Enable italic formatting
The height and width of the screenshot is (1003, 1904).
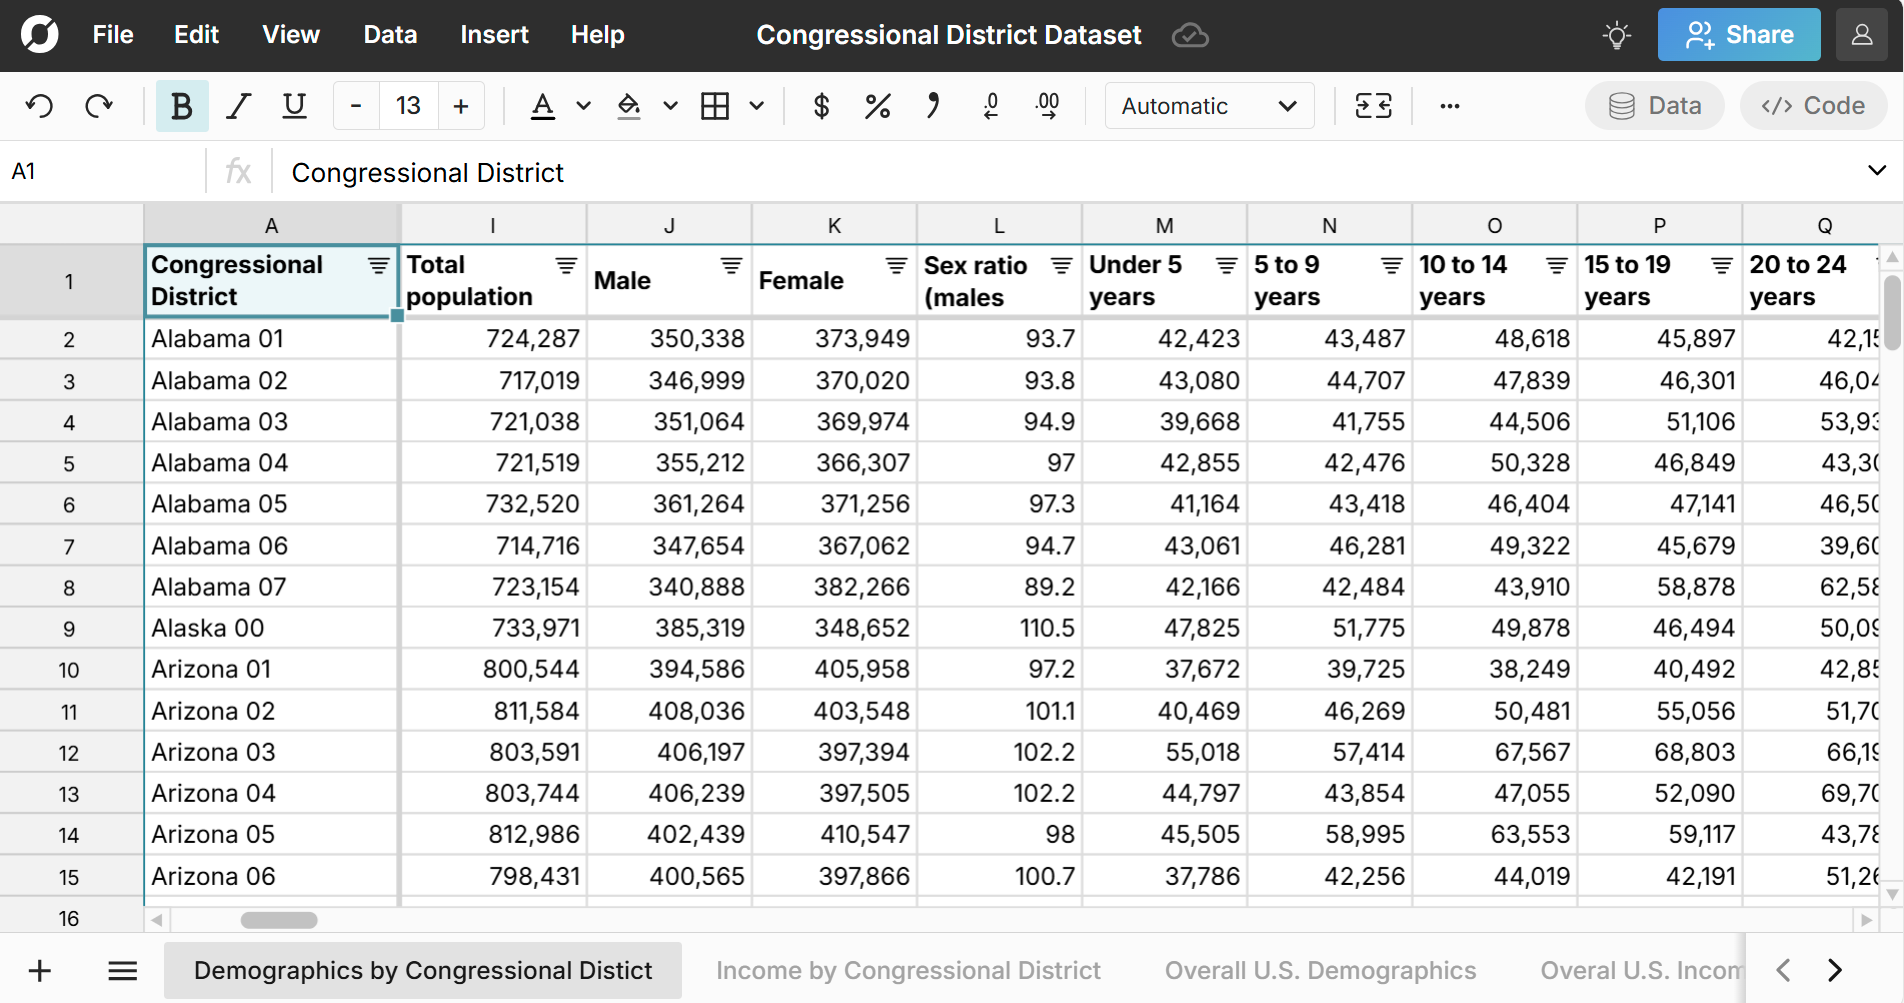coord(238,106)
